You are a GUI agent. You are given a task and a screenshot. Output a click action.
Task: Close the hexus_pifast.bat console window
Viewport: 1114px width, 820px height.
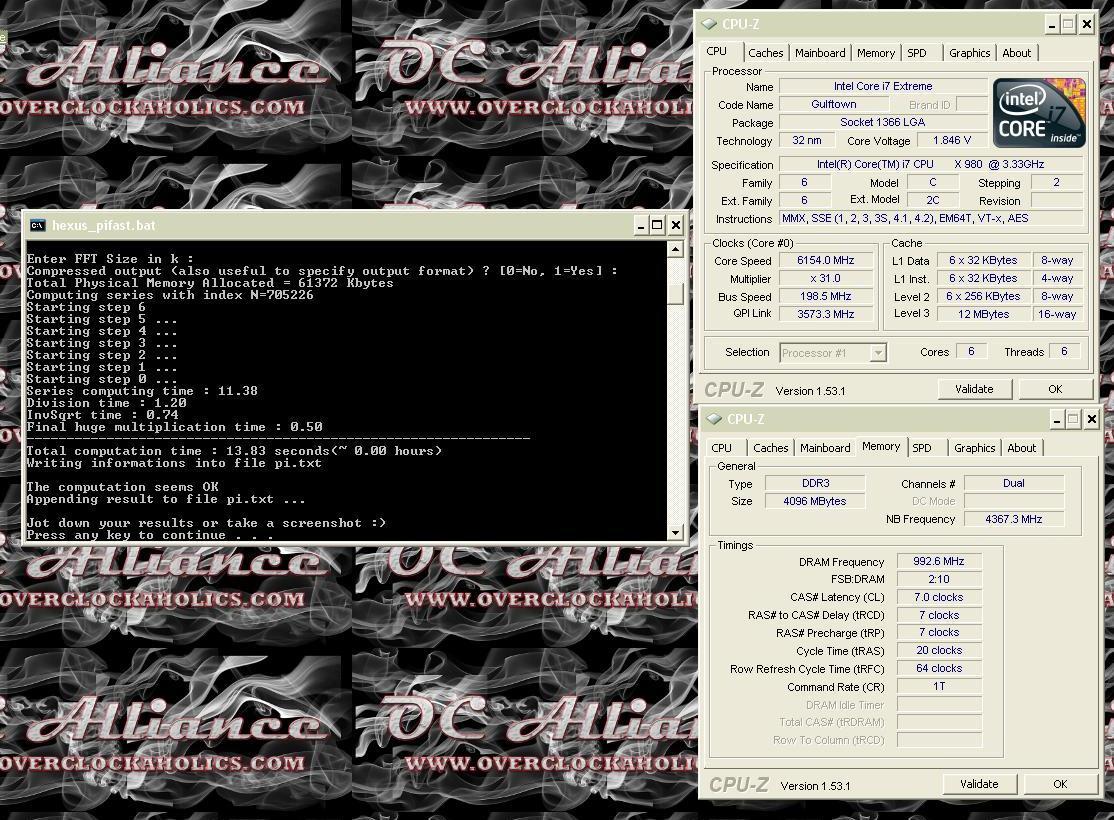click(x=676, y=225)
